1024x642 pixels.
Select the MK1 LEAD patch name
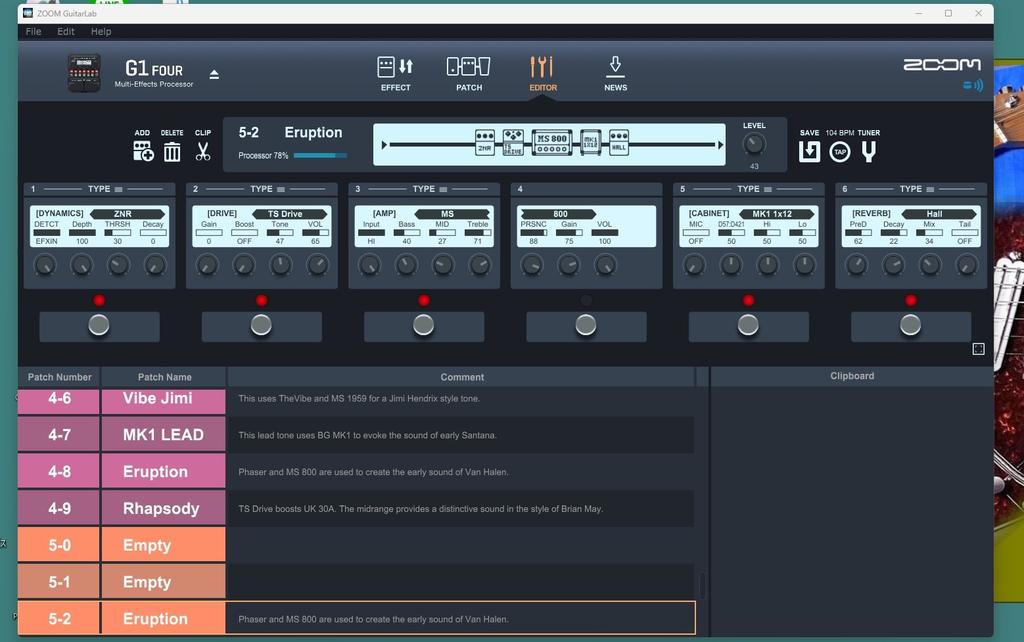coord(163,435)
